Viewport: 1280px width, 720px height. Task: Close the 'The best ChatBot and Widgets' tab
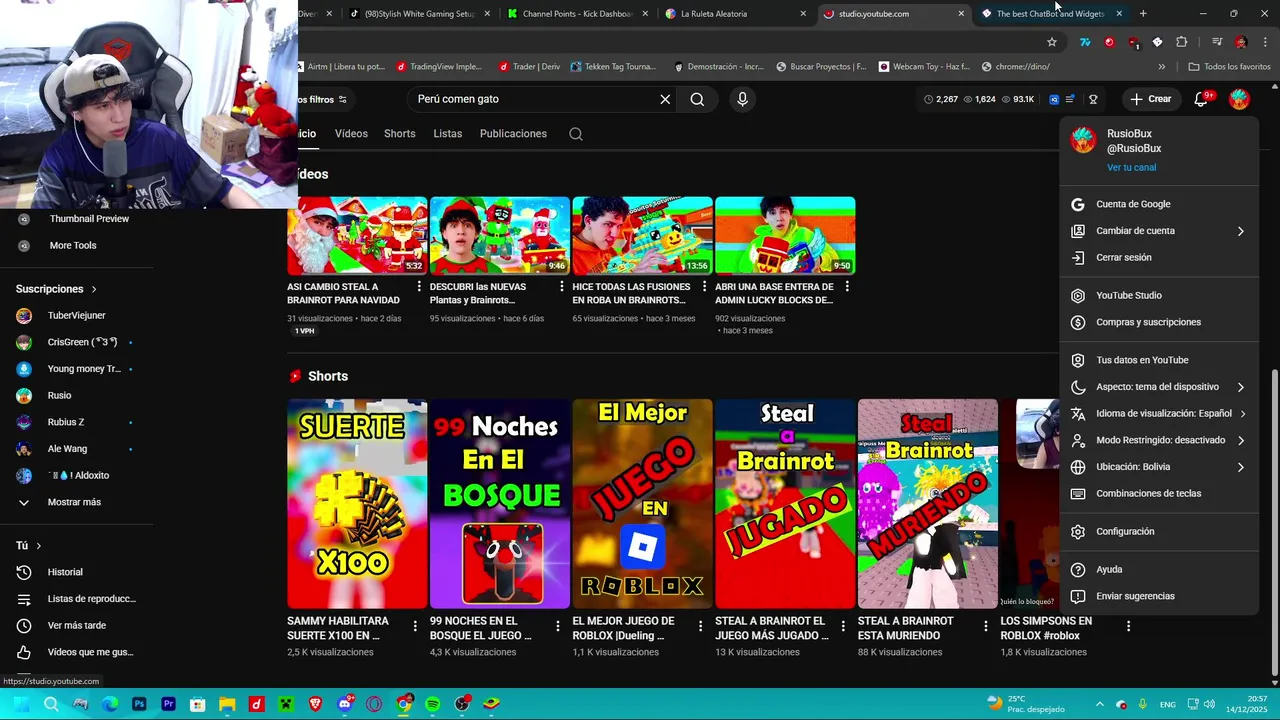pyautogui.click(x=1119, y=14)
